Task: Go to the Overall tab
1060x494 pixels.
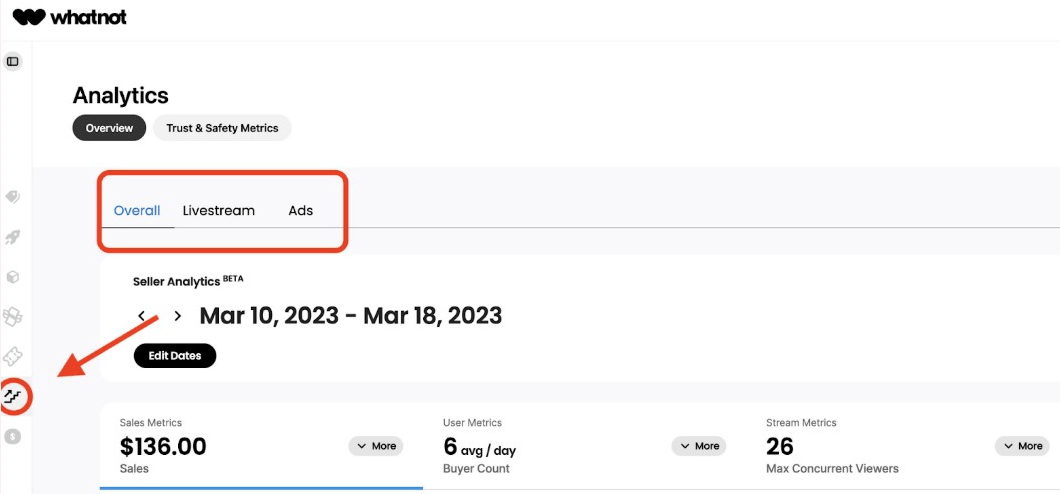Action: point(137,211)
